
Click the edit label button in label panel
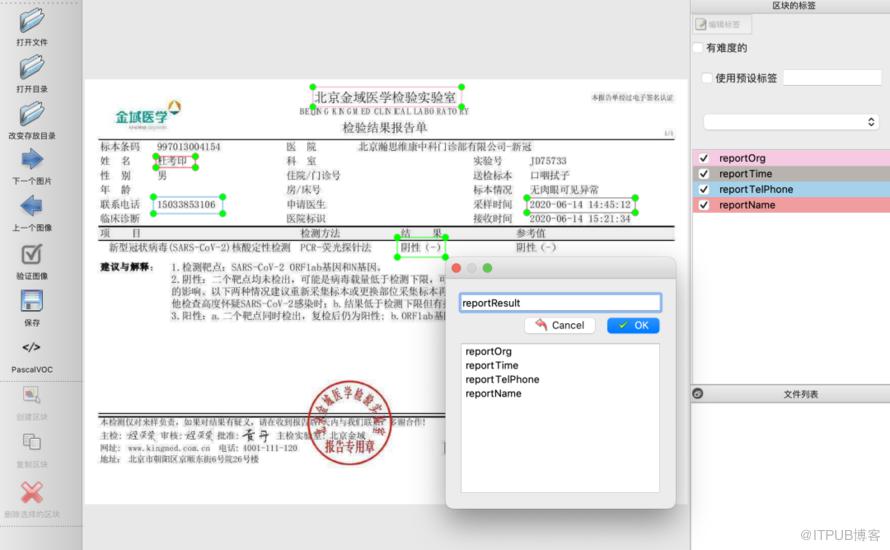click(x=722, y=24)
